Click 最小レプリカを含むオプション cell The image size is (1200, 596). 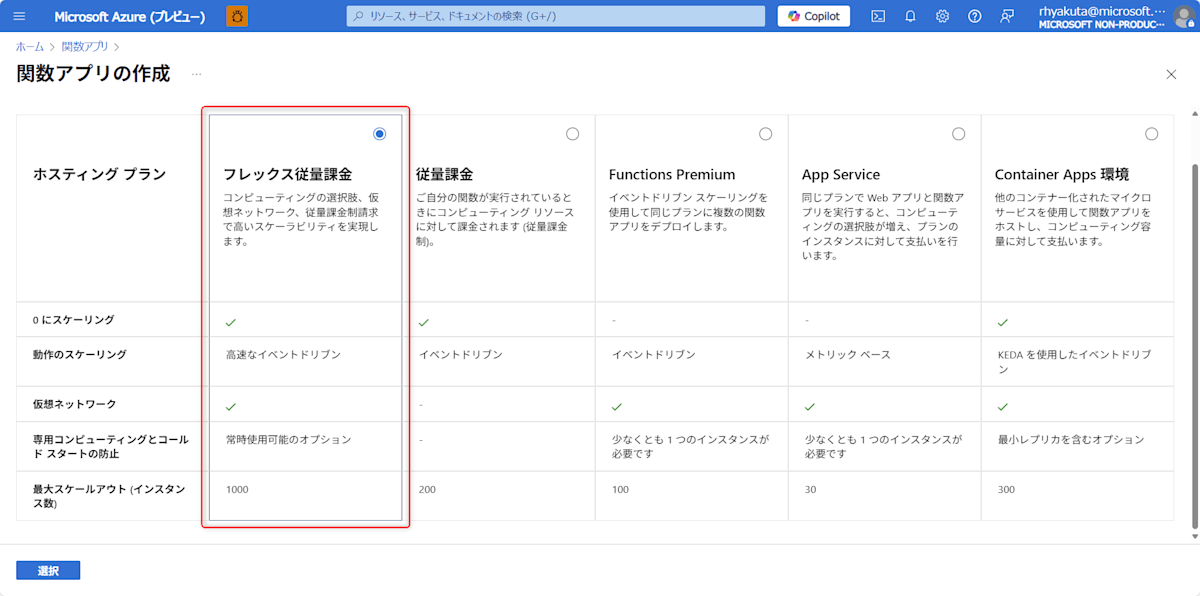tap(1070, 439)
